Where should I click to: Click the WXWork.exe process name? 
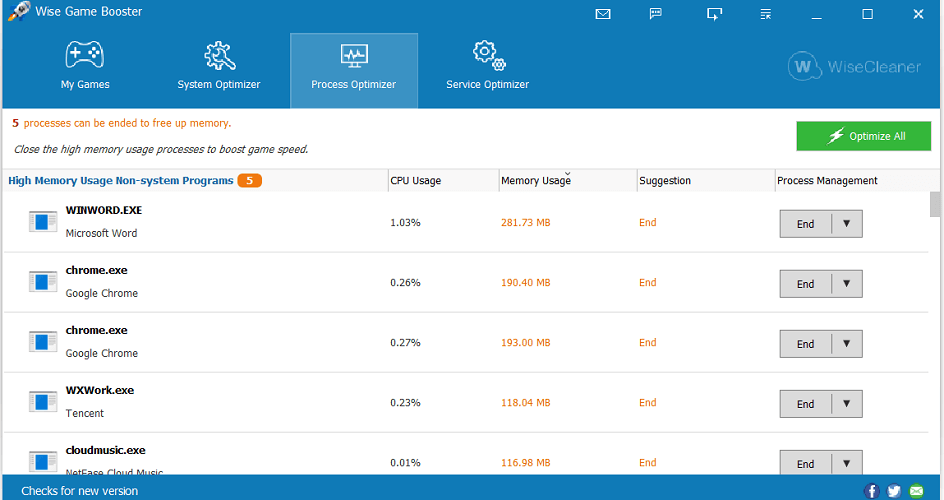pos(99,390)
